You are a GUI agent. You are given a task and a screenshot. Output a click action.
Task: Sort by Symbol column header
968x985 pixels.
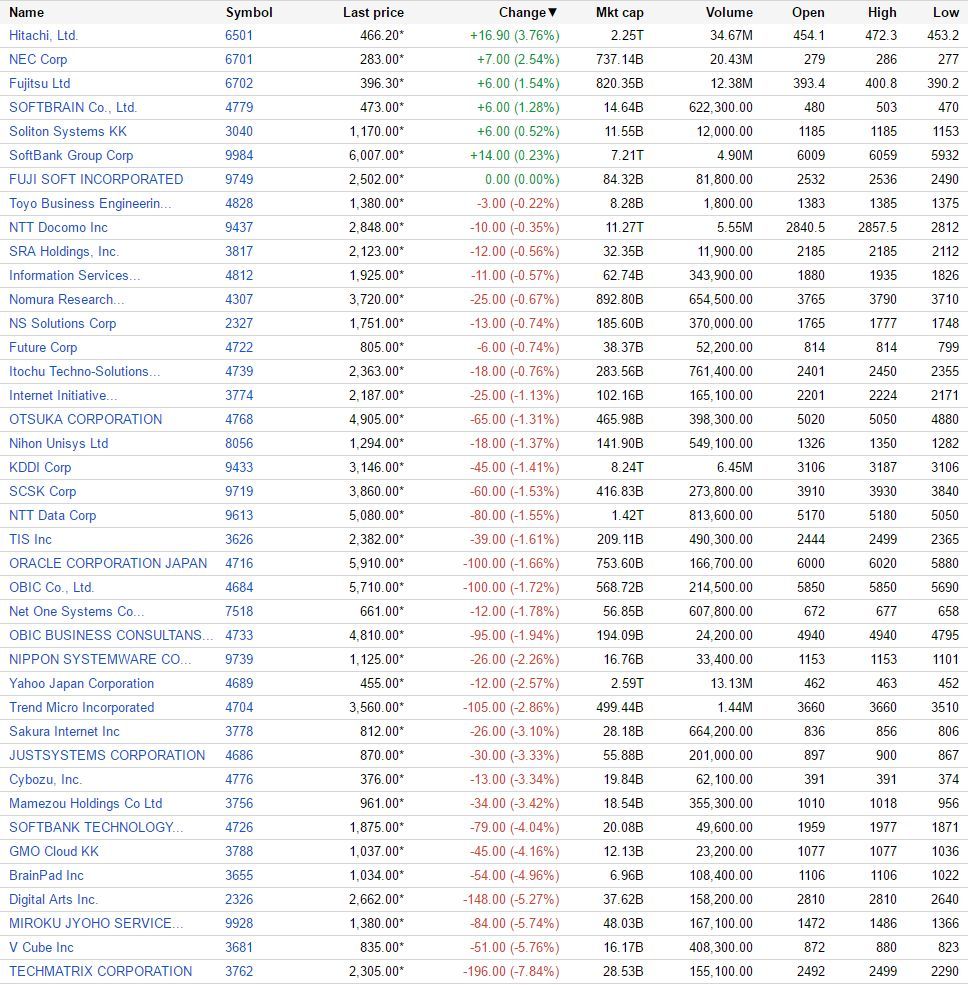(x=249, y=13)
